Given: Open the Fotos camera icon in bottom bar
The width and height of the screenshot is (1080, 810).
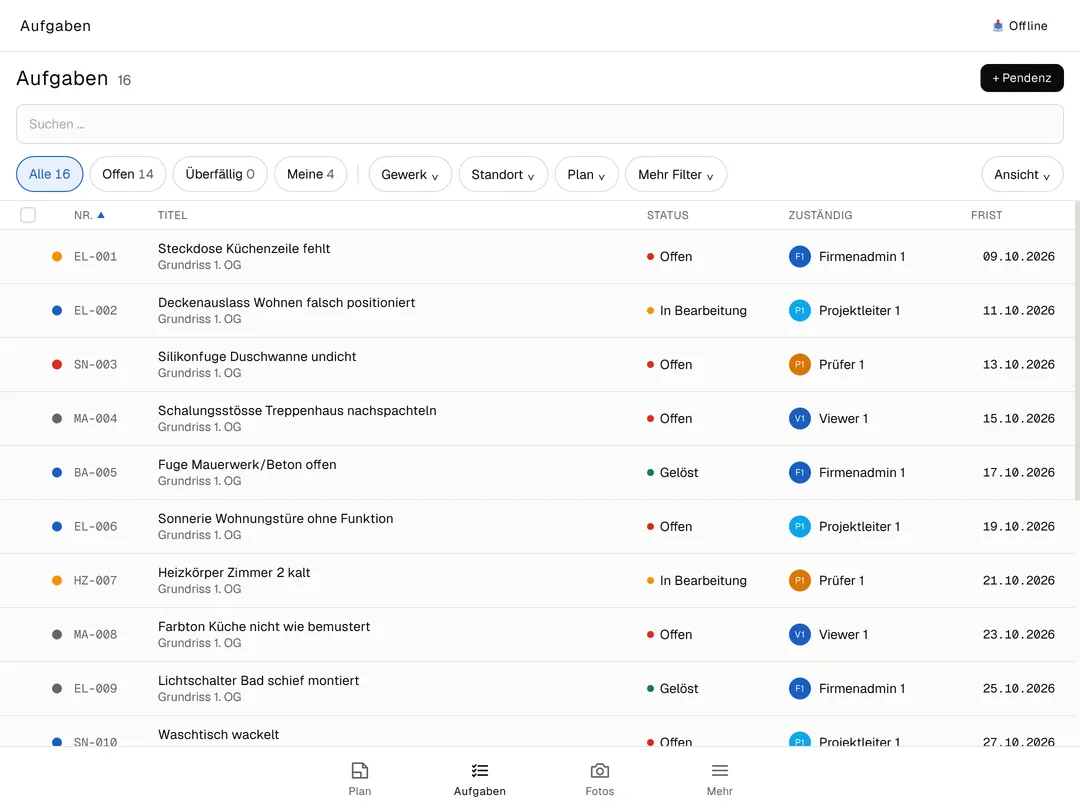Looking at the screenshot, I should pos(600,770).
